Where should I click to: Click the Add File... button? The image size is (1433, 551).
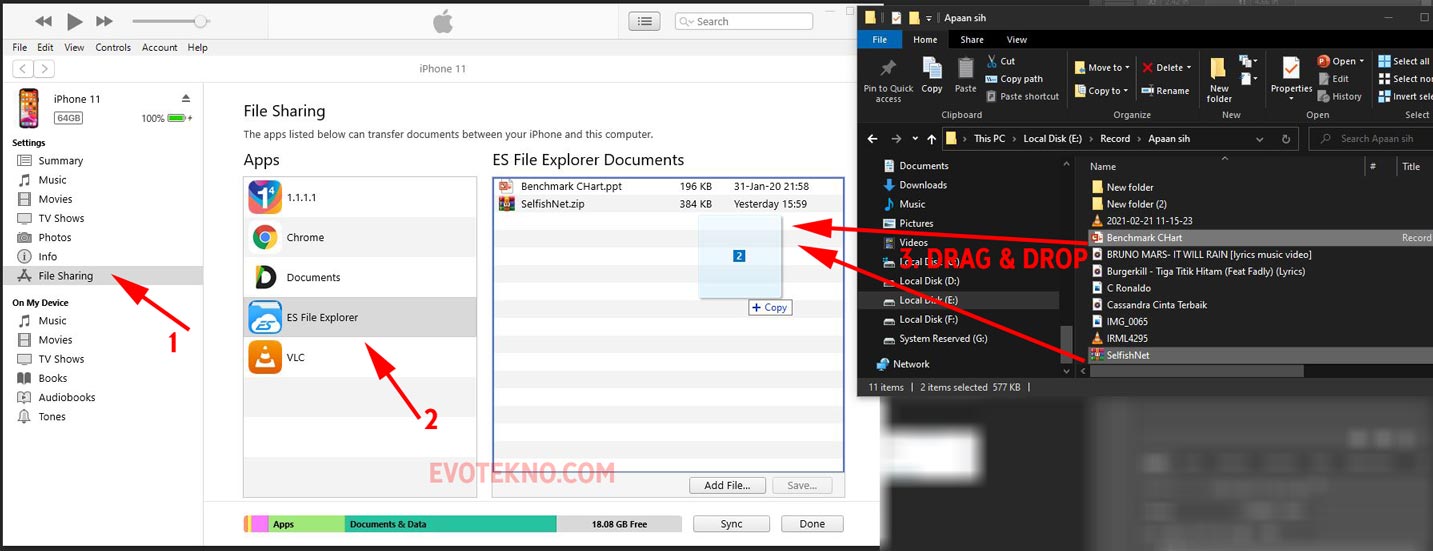point(727,485)
